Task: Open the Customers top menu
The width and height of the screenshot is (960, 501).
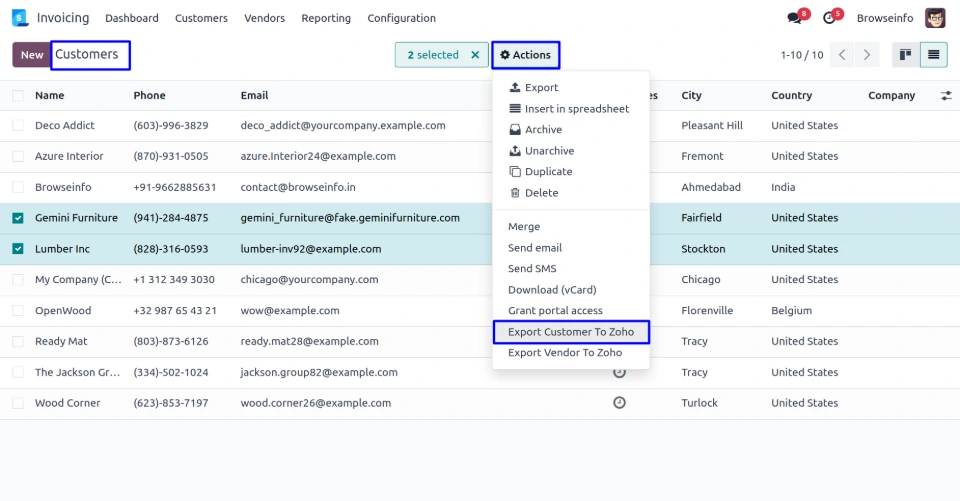Action: [x=201, y=18]
